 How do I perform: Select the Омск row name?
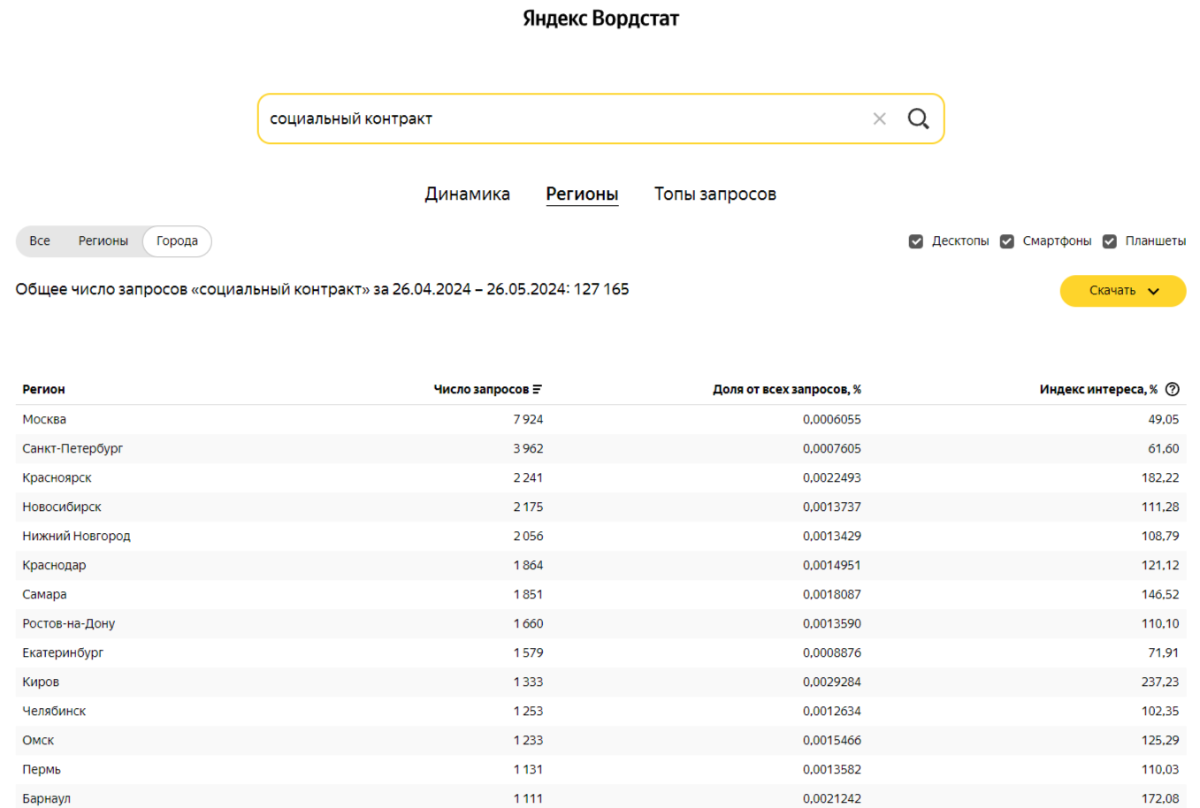click(38, 740)
